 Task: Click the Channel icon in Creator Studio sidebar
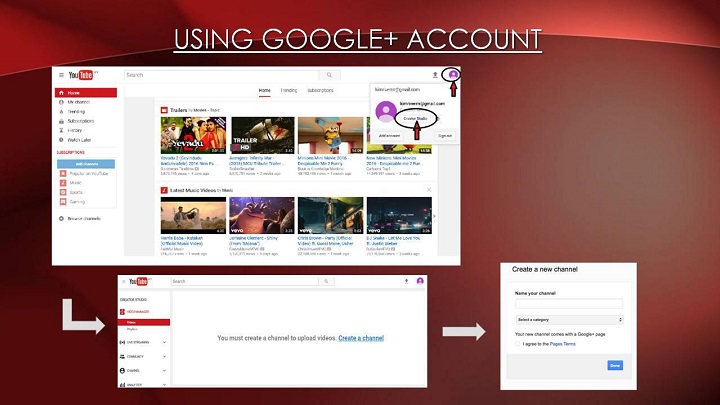(122, 371)
